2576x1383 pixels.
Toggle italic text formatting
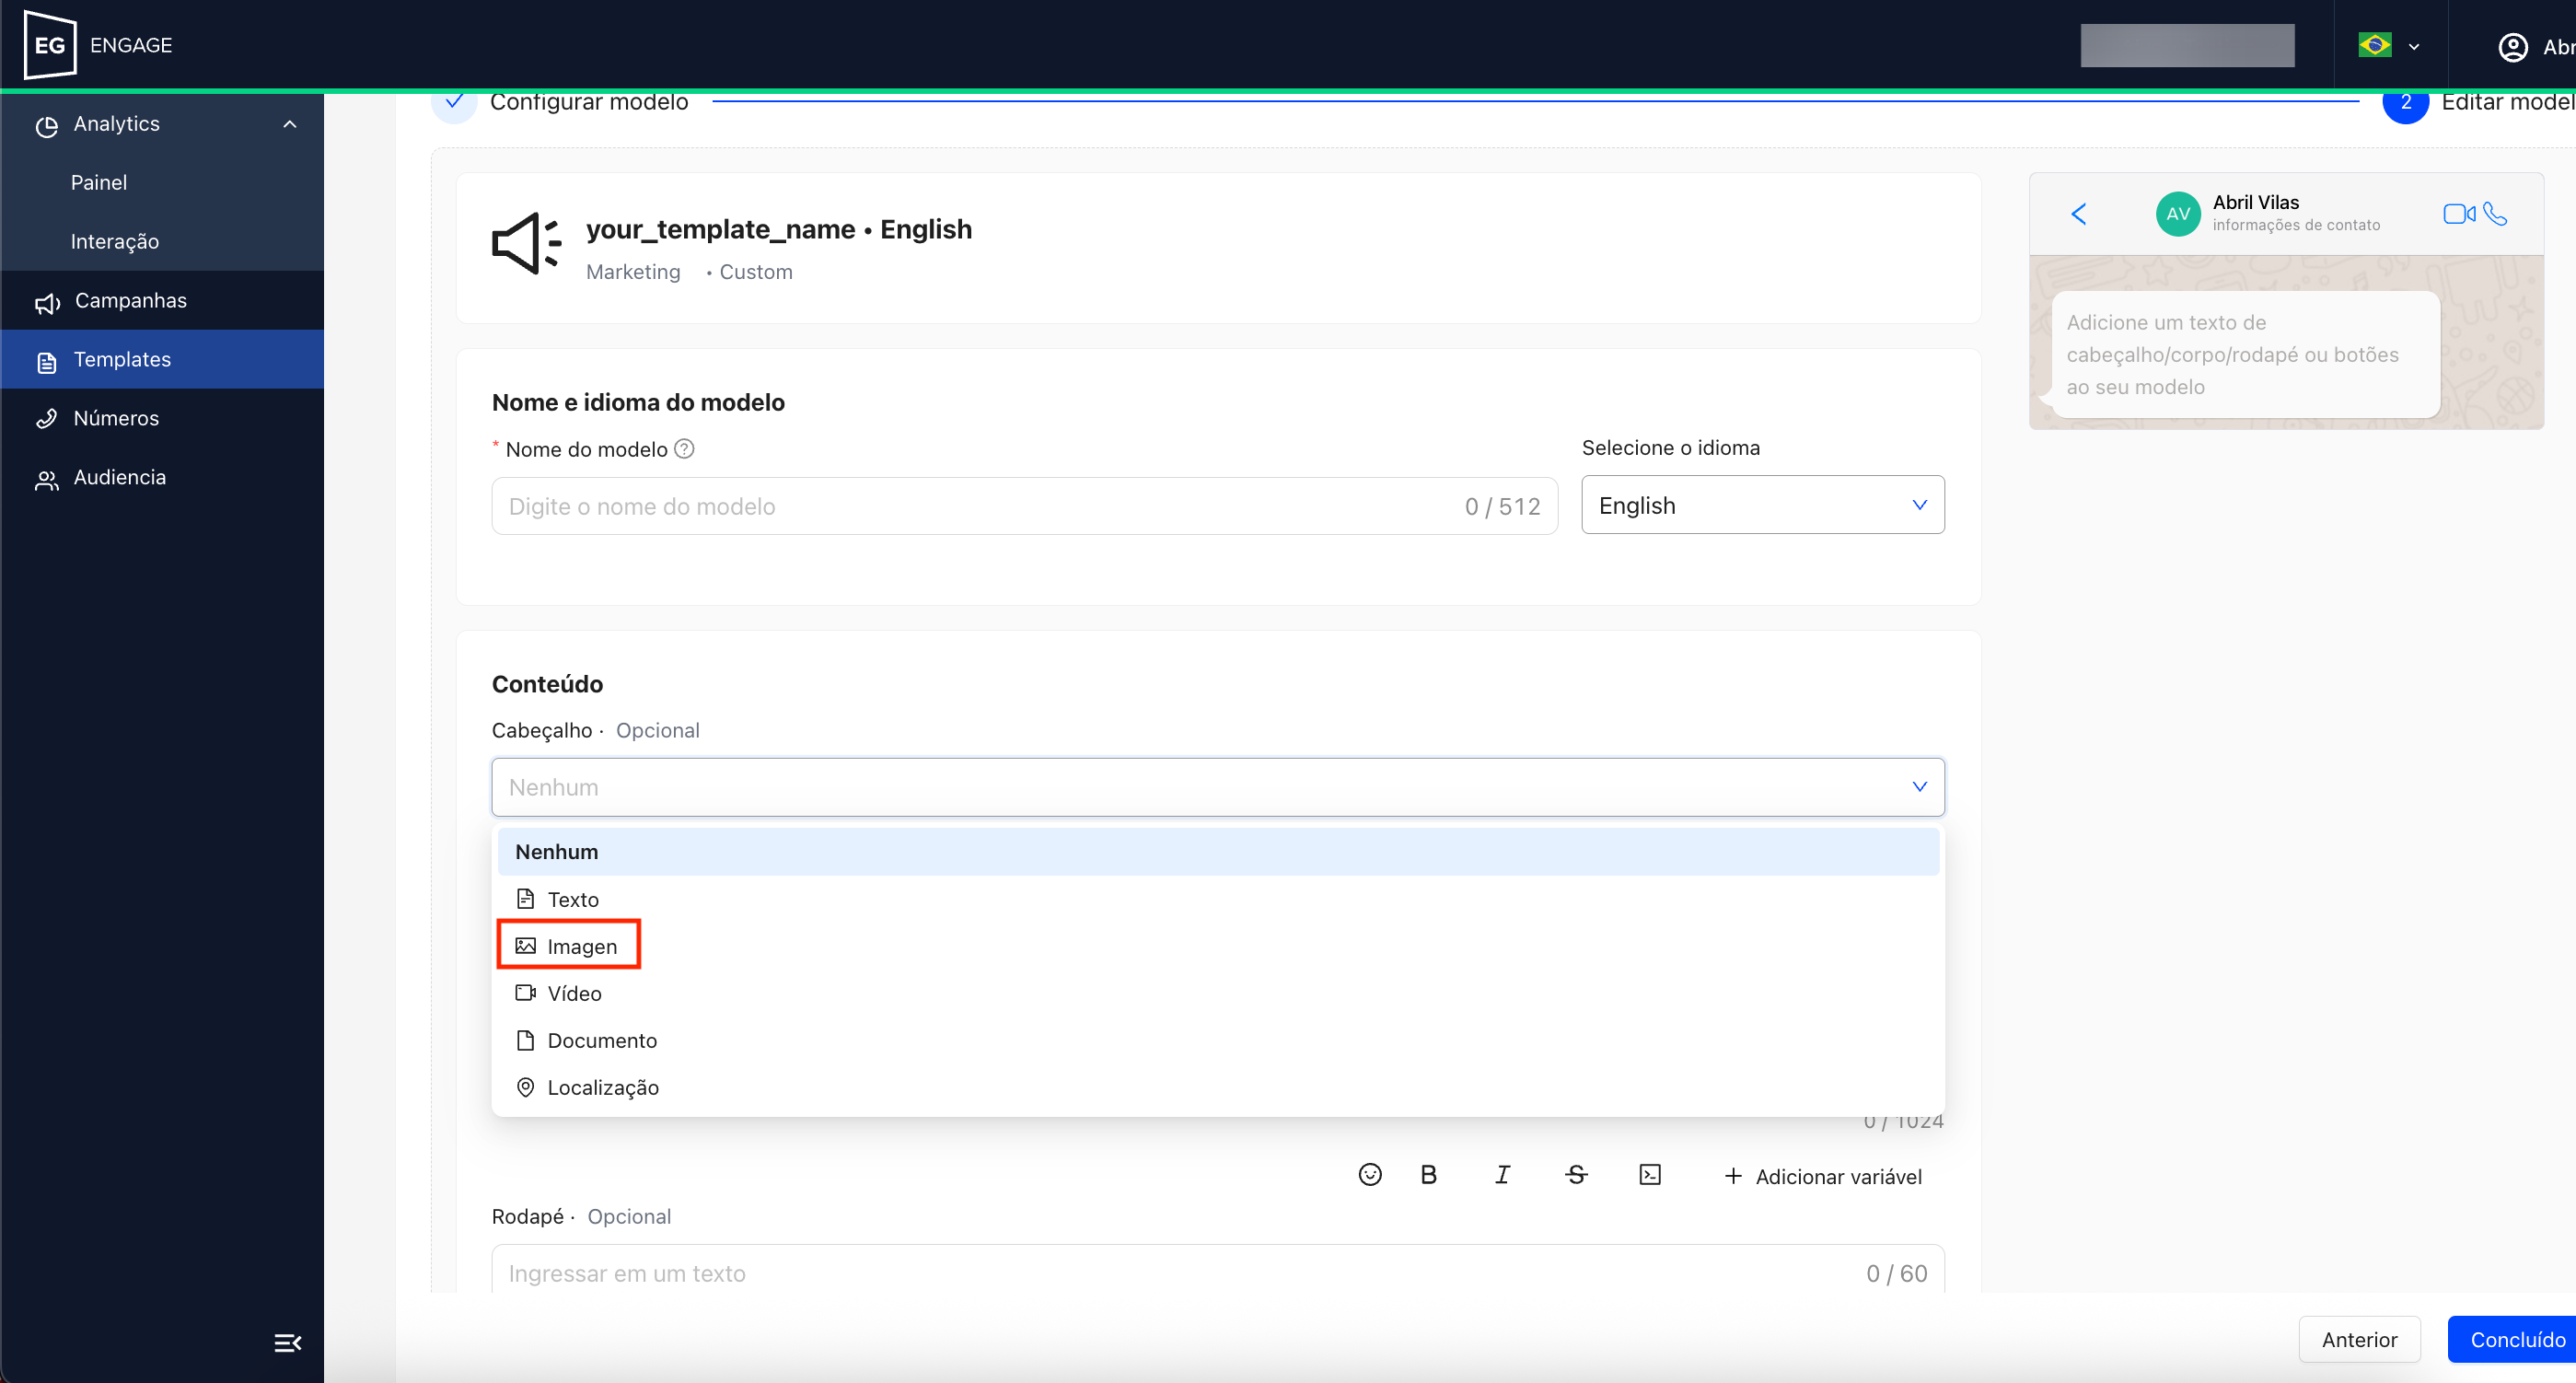[x=1502, y=1175]
